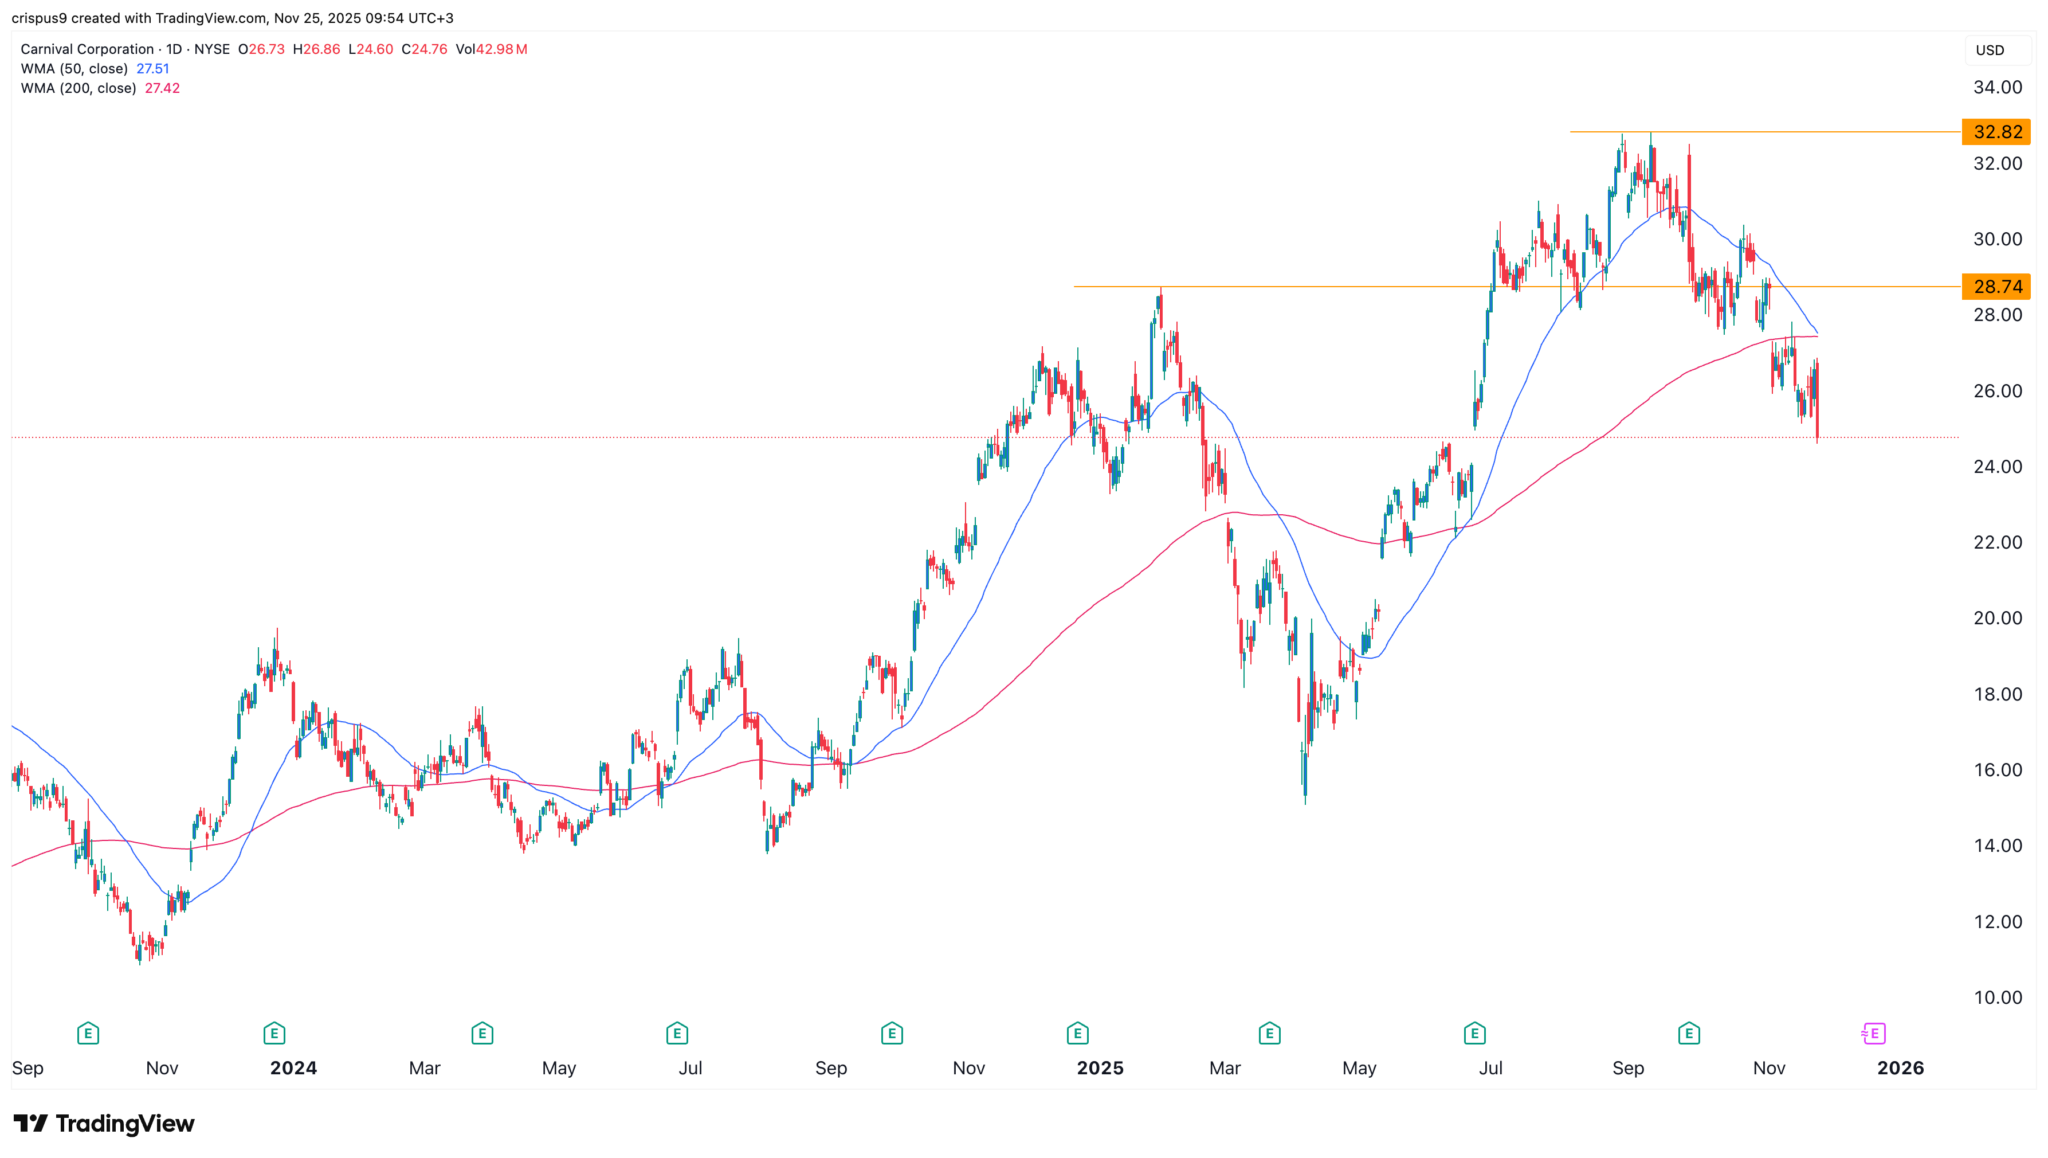Screen dimensions: 2048x1158
Task: Select the WMA (200, close) indicator legend
Action: pyautogui.click(x=78, y=88)
